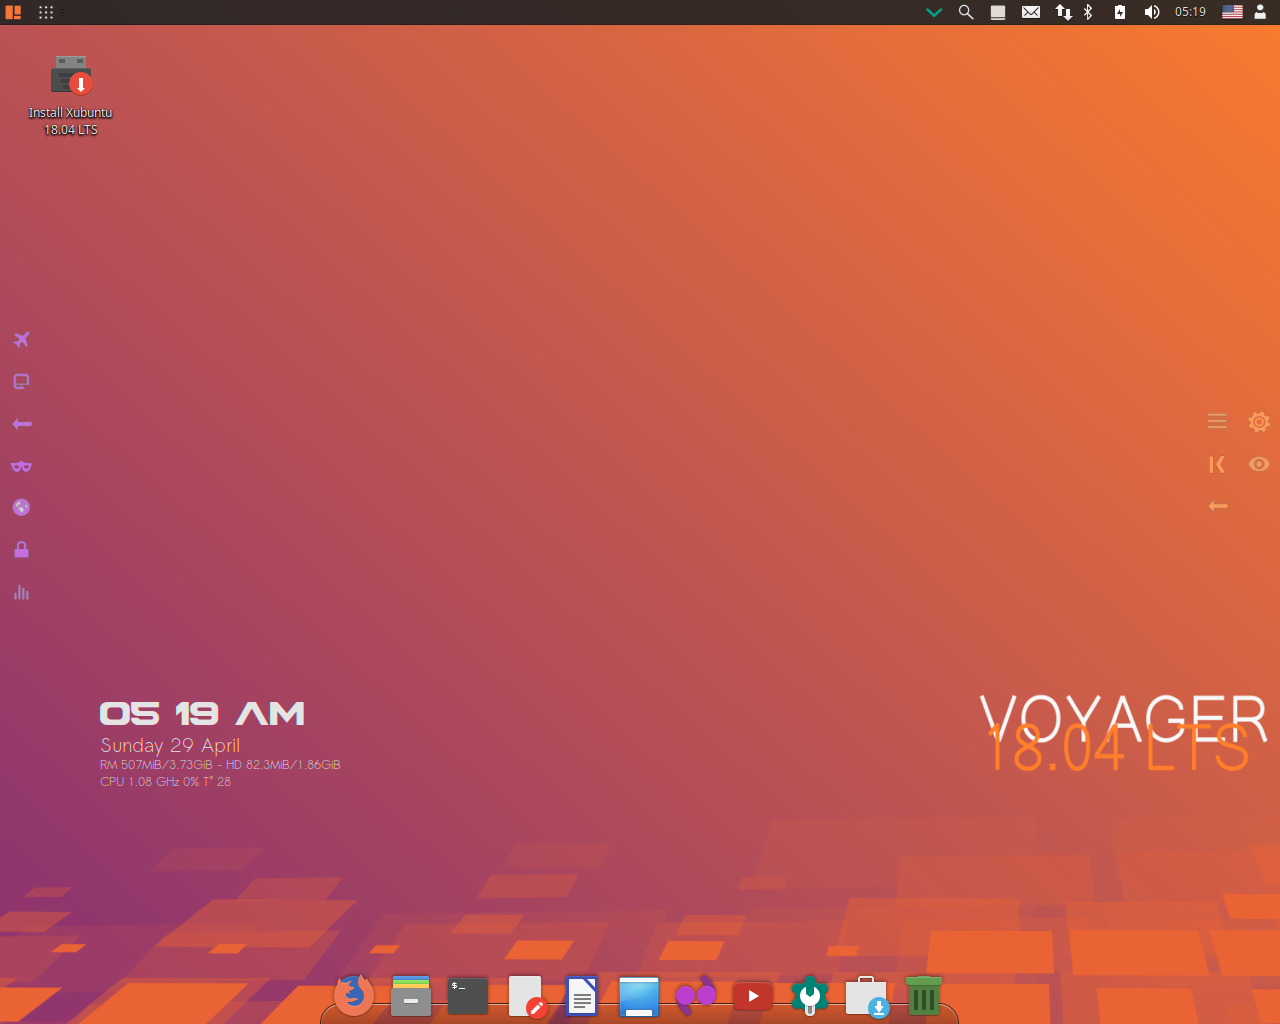1280x1024 pixels.
Task: Click the orange gear icon on right
Action: pyautogui.click(x=1259, y=422)
